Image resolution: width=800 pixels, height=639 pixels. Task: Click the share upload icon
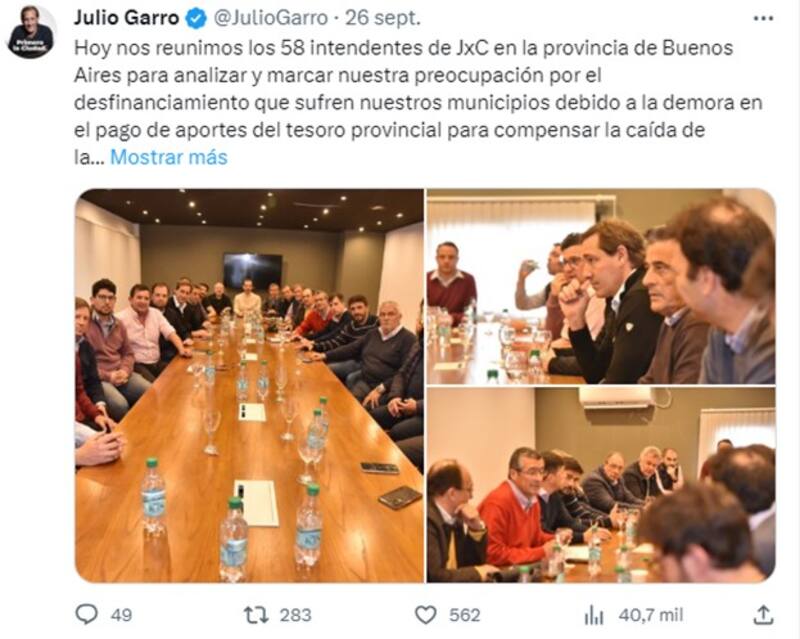pos(763,615)
